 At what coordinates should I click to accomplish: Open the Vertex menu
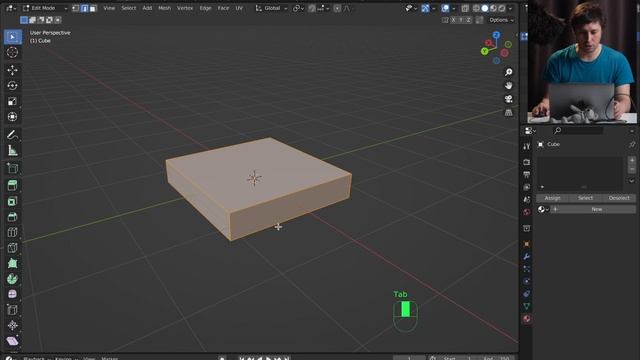(185, 8)
